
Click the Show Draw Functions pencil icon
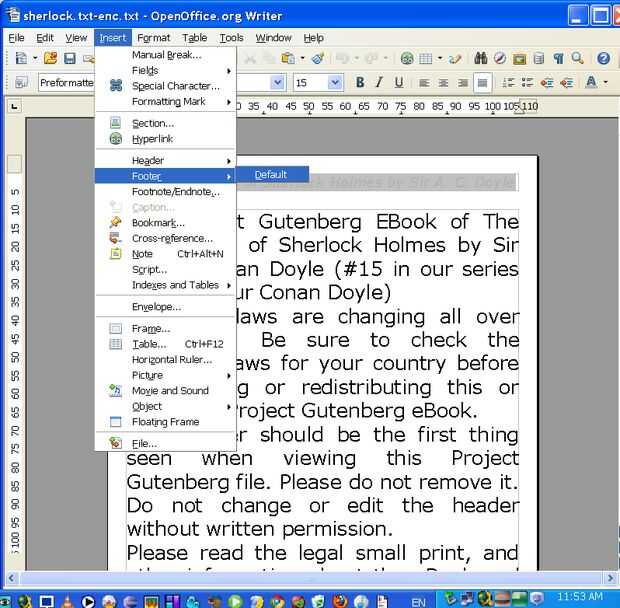point(456,59)
